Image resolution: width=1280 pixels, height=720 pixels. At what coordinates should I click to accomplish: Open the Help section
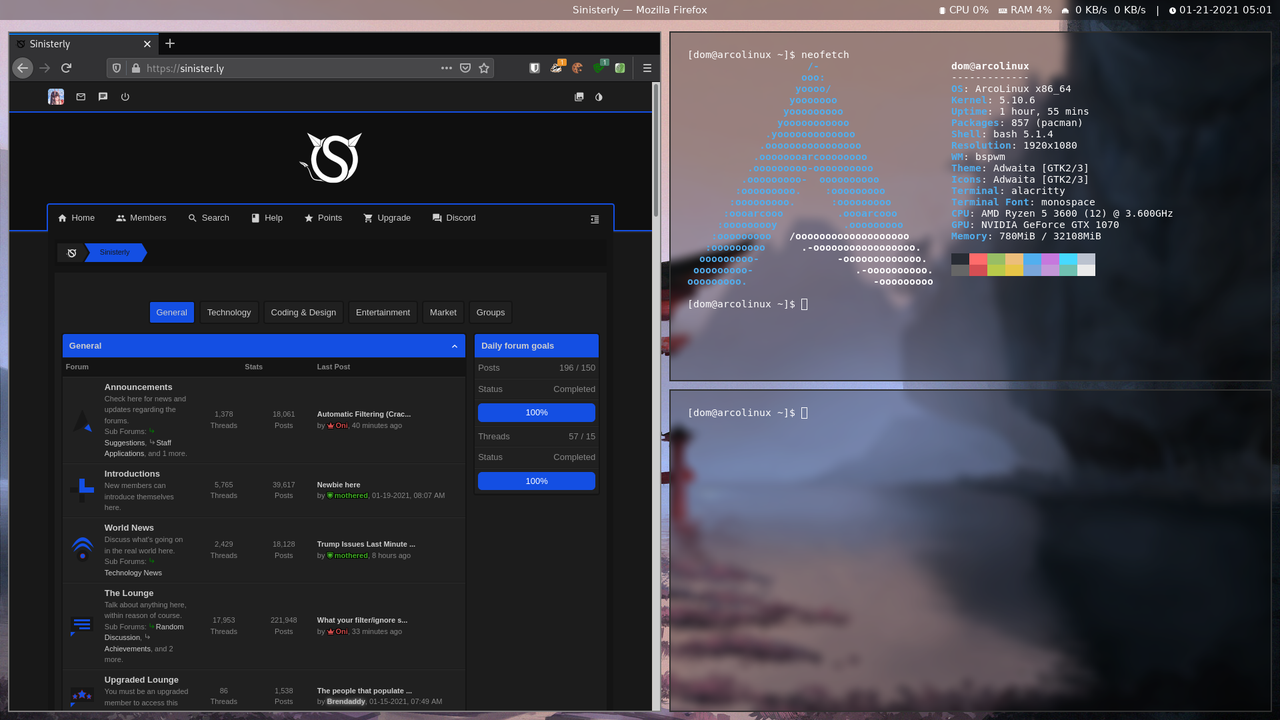tap(267, 218)
